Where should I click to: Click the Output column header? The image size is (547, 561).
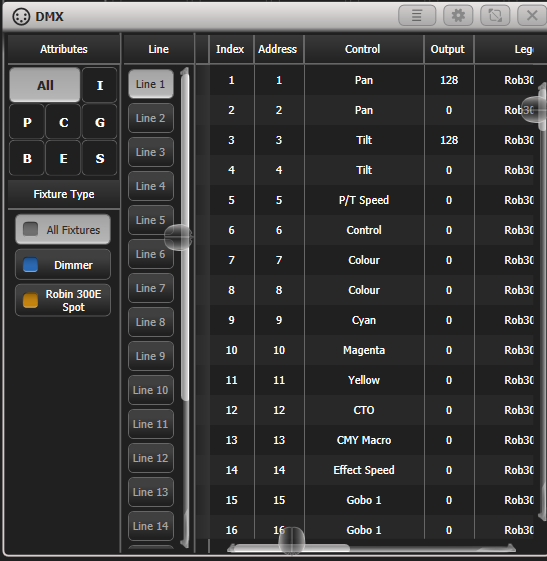tap(448, 49)
